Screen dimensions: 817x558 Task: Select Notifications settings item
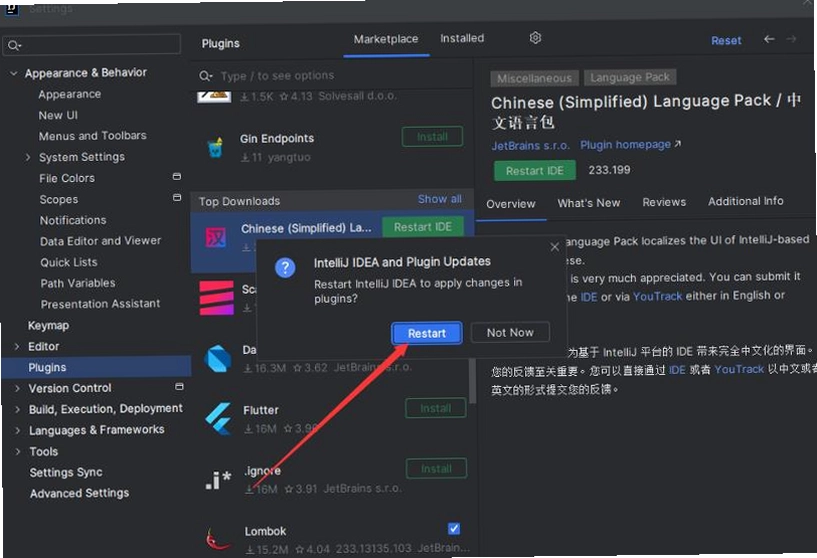(73, 220)
